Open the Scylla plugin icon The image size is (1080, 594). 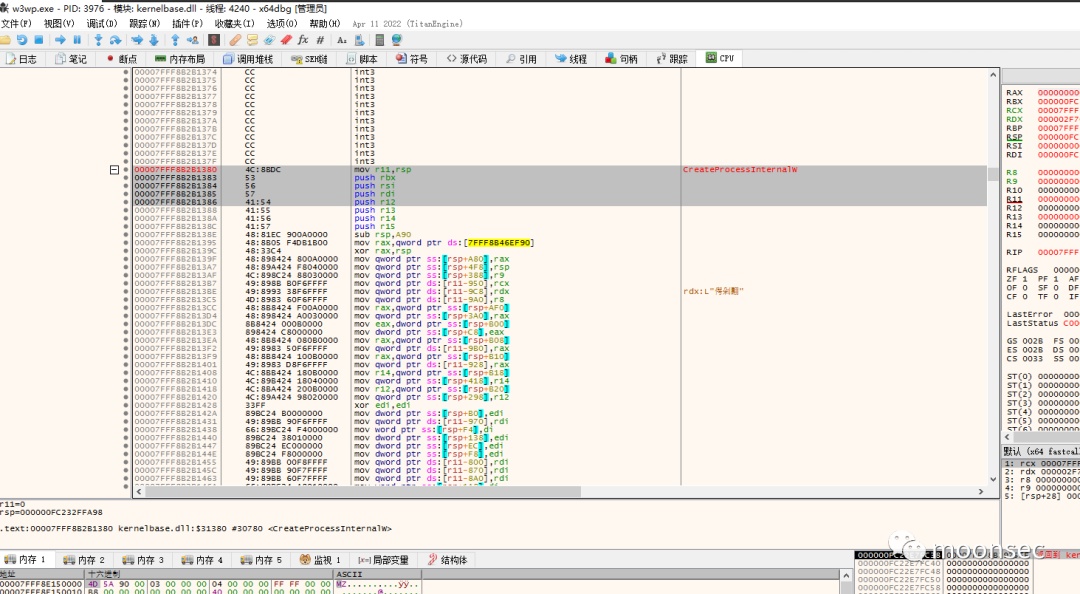point(214,41)
